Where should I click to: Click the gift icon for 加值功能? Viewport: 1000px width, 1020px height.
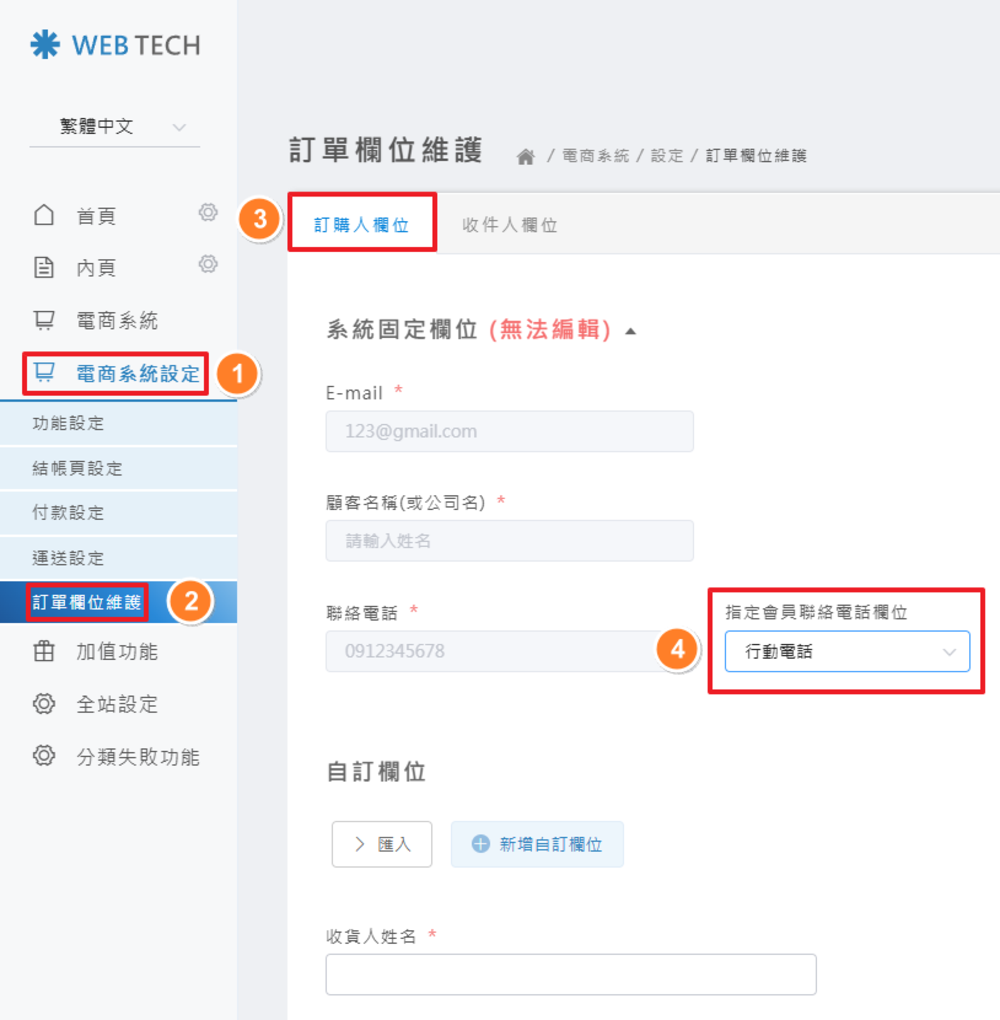pyautogui.click(x=44, y=652)
